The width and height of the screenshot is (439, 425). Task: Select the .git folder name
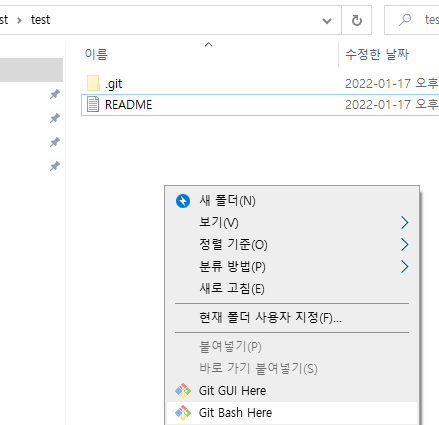pos(114,84)
